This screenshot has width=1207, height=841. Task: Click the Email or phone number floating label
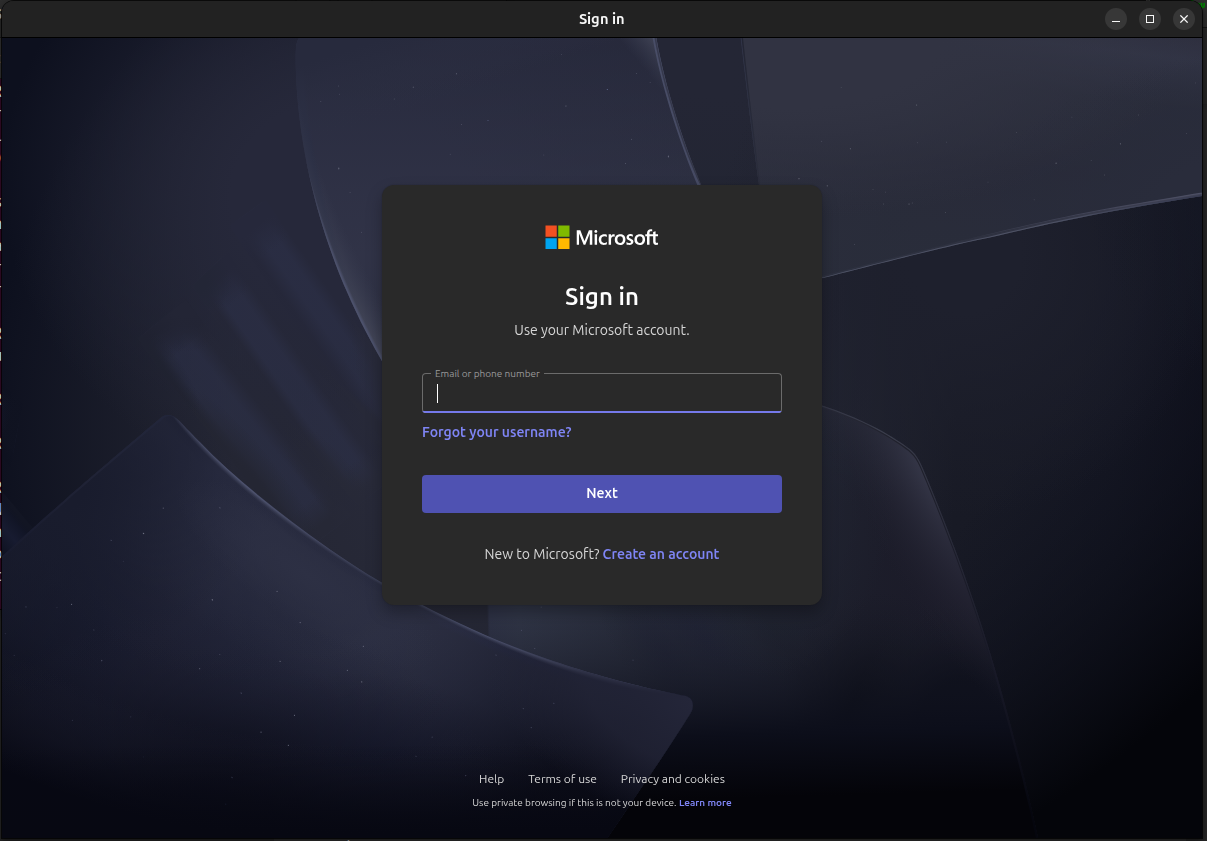click(486, 373)
